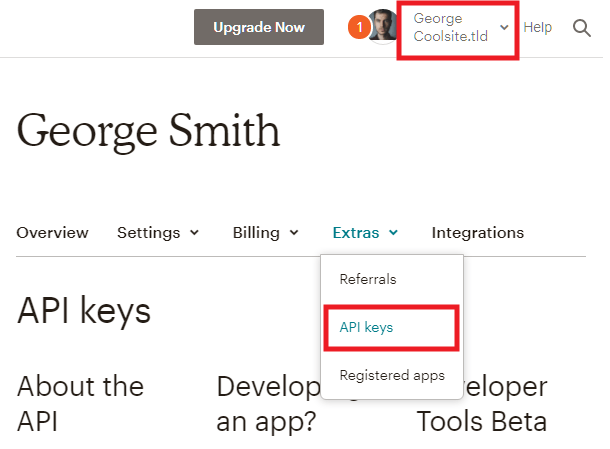Click the Settings tab label
The width and height of the screenshot is (610, 449).
[148, 233]
